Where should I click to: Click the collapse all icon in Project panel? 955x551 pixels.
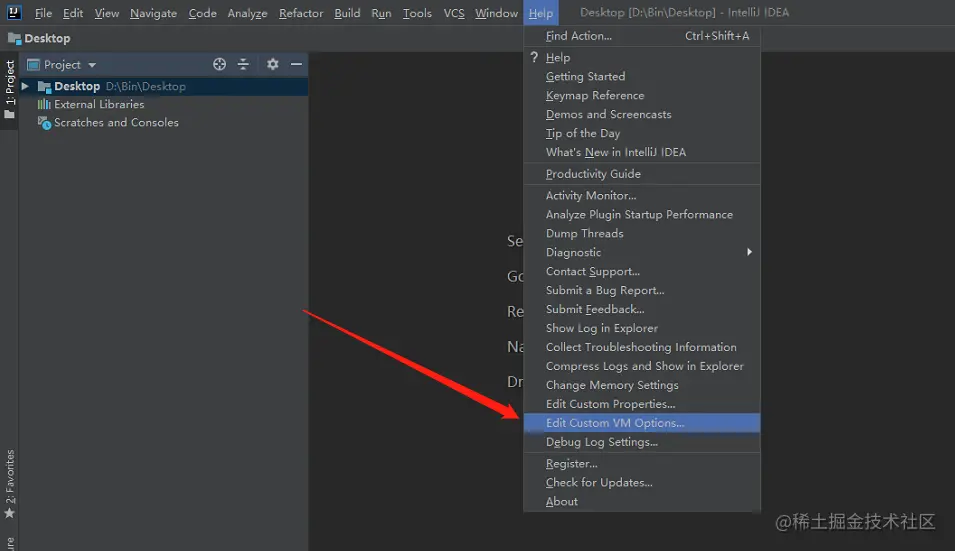pyautogui.click(x=243, y=64)
